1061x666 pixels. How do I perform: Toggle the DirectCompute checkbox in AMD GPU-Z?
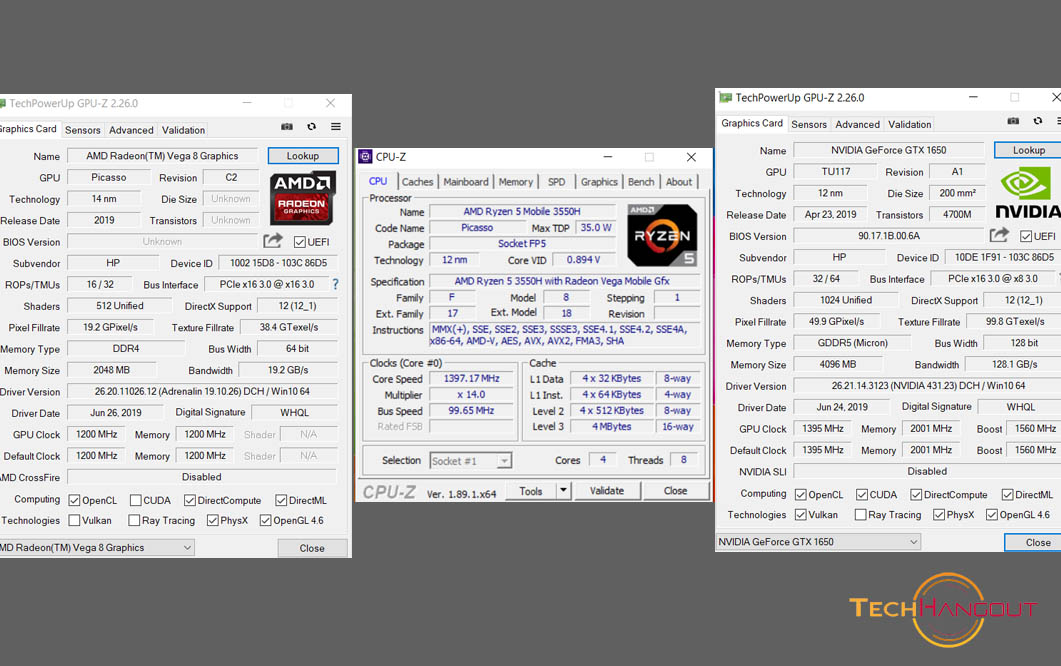pos(189,500)
